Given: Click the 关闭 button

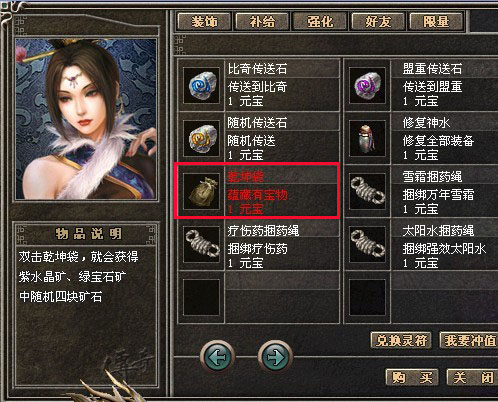Looking at the screenshot, I should click(472, 377).
